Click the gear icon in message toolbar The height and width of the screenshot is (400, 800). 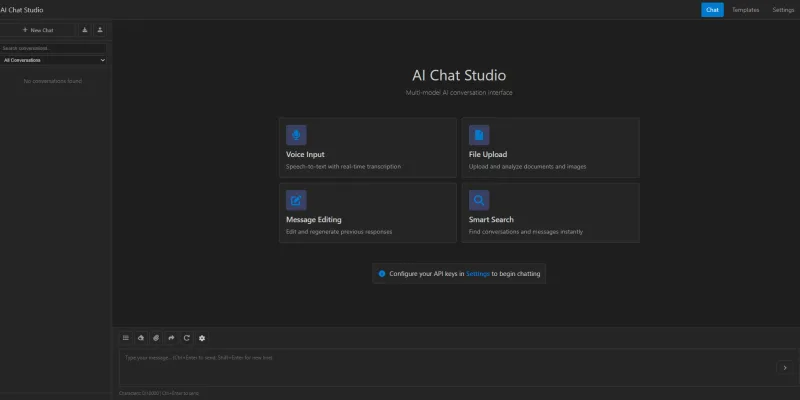pyautogui.click(x=202, y=338)
